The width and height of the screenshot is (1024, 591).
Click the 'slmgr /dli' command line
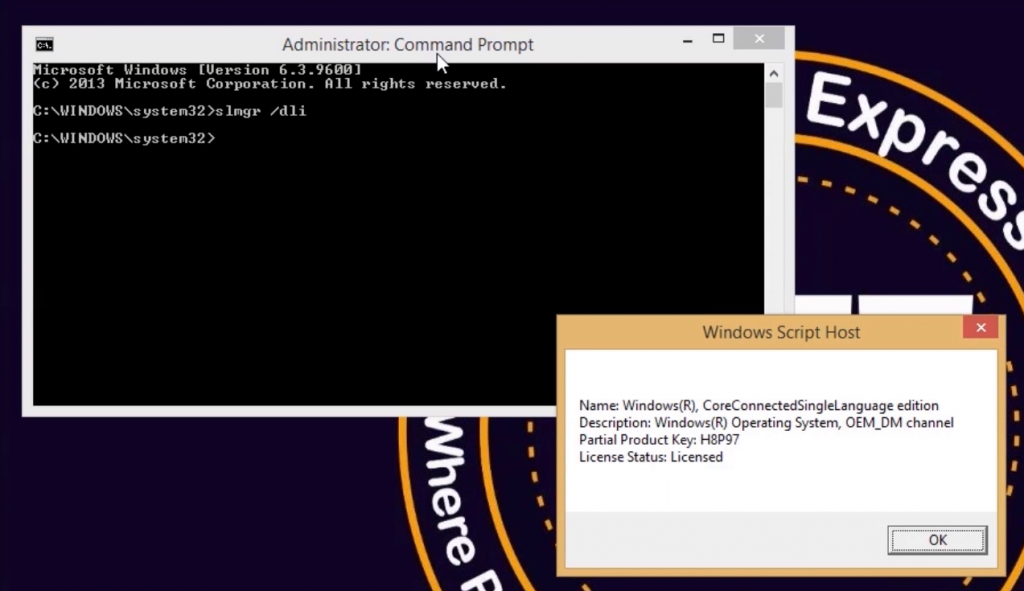tap(170, 111)
